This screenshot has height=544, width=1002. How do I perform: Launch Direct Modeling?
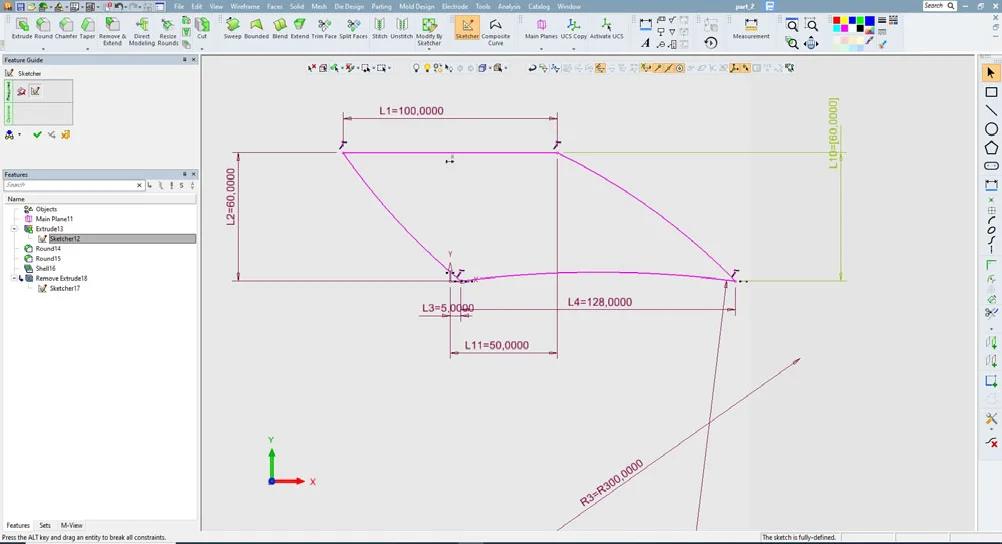click(142, 31)
